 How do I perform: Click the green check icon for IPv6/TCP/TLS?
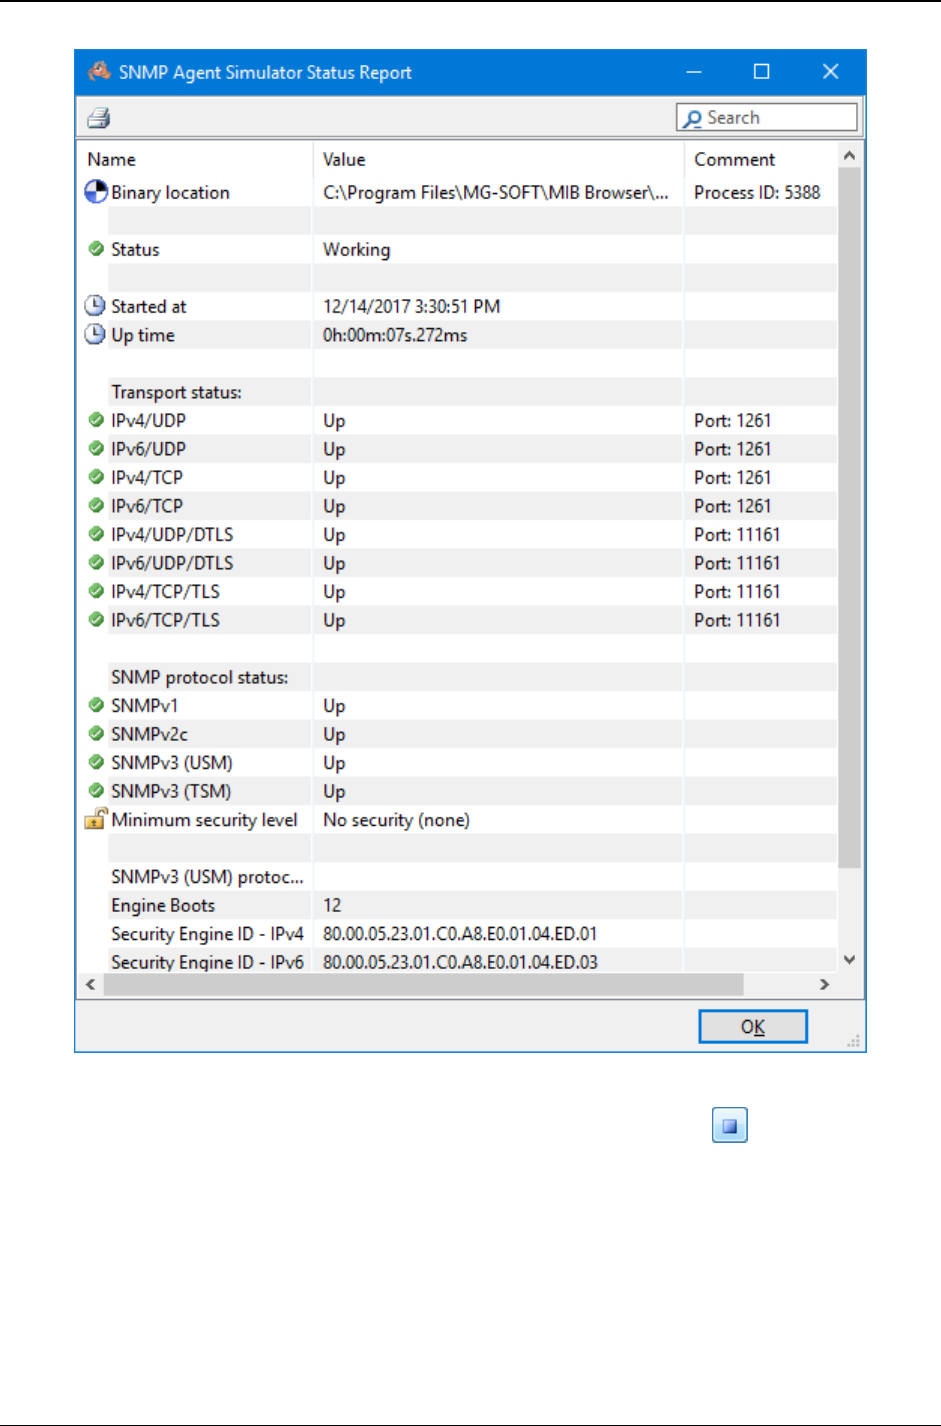coord(96,619)
